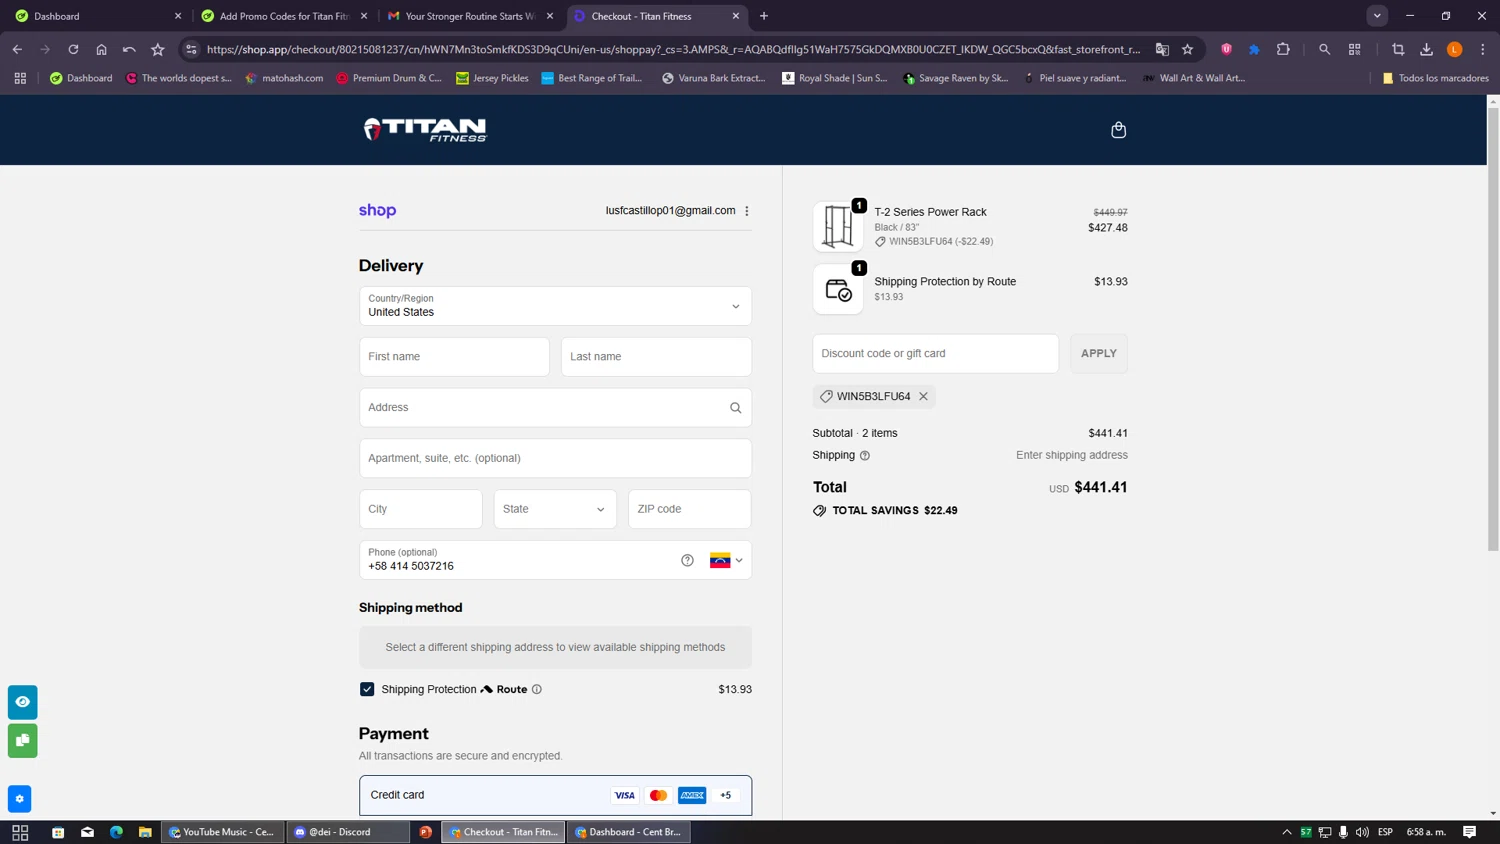1500x844 pixels.
Task: Switch to the Dashboard browser tab
Action: tap(97, 16)
